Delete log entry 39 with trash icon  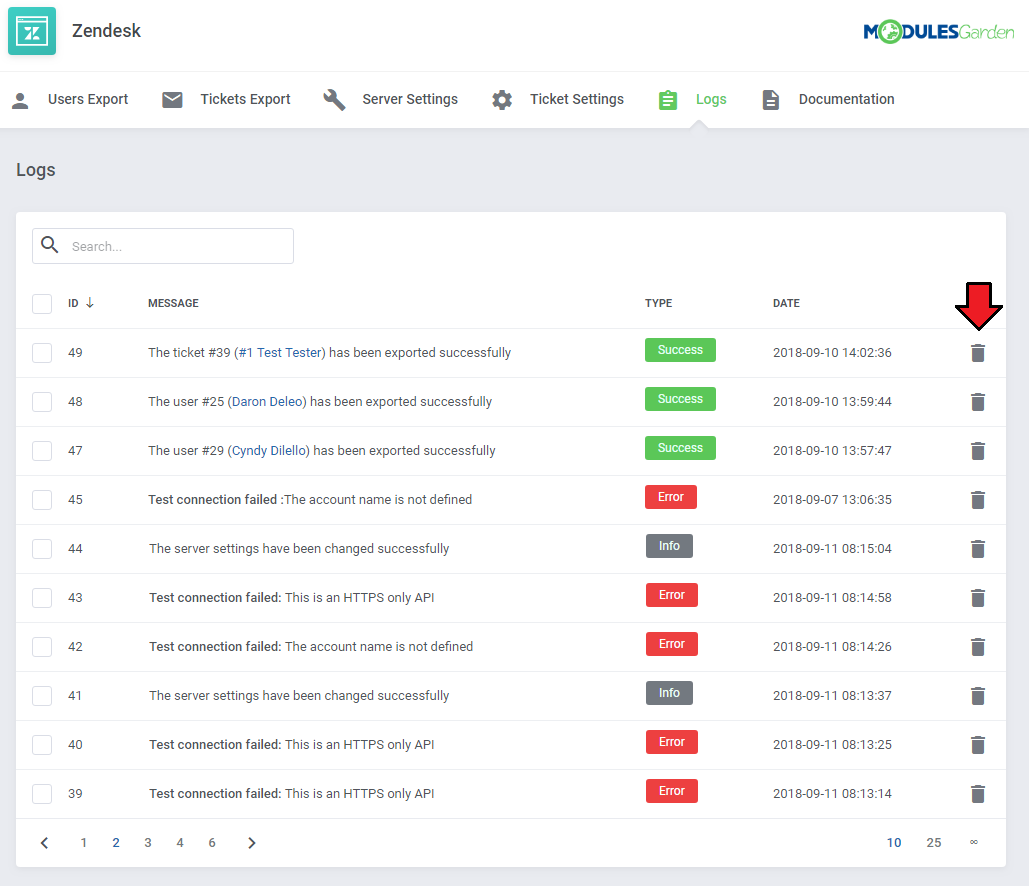pos(978,793)
